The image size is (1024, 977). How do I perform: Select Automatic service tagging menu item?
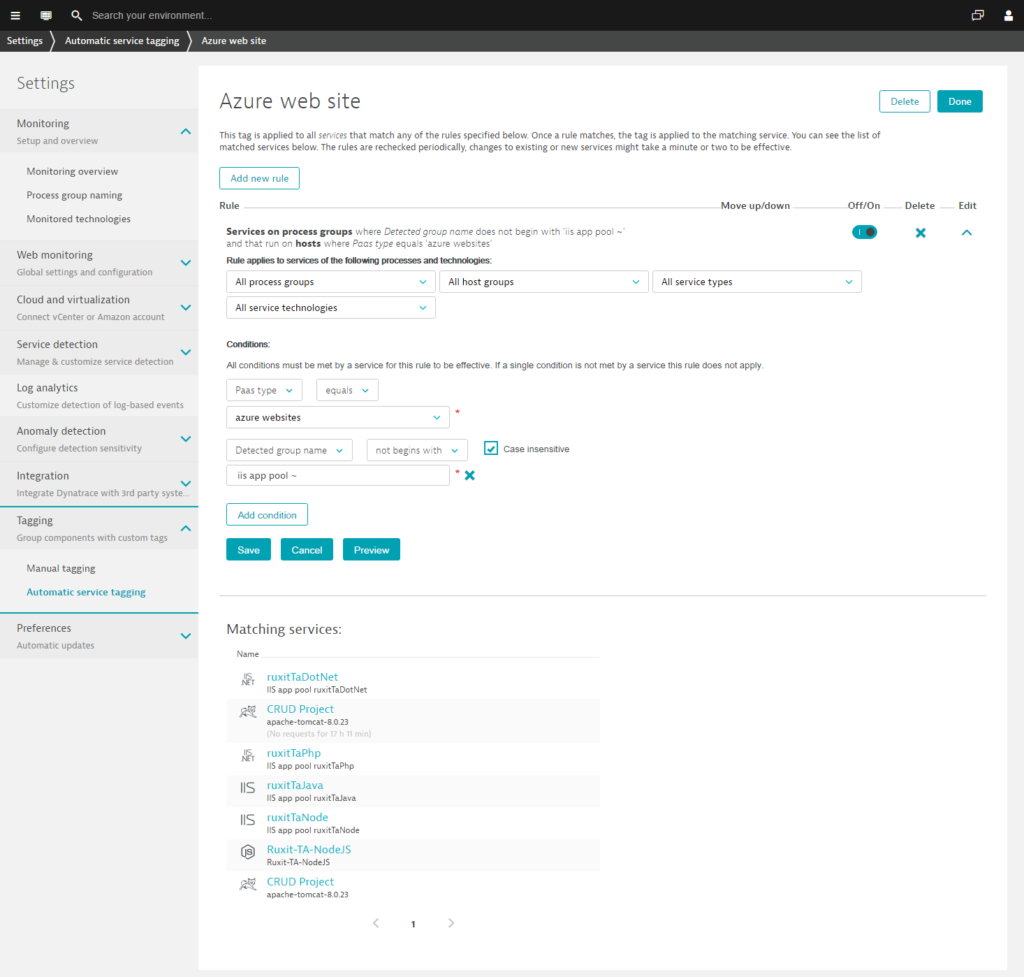pyautogui.click(x=86, y=592)
